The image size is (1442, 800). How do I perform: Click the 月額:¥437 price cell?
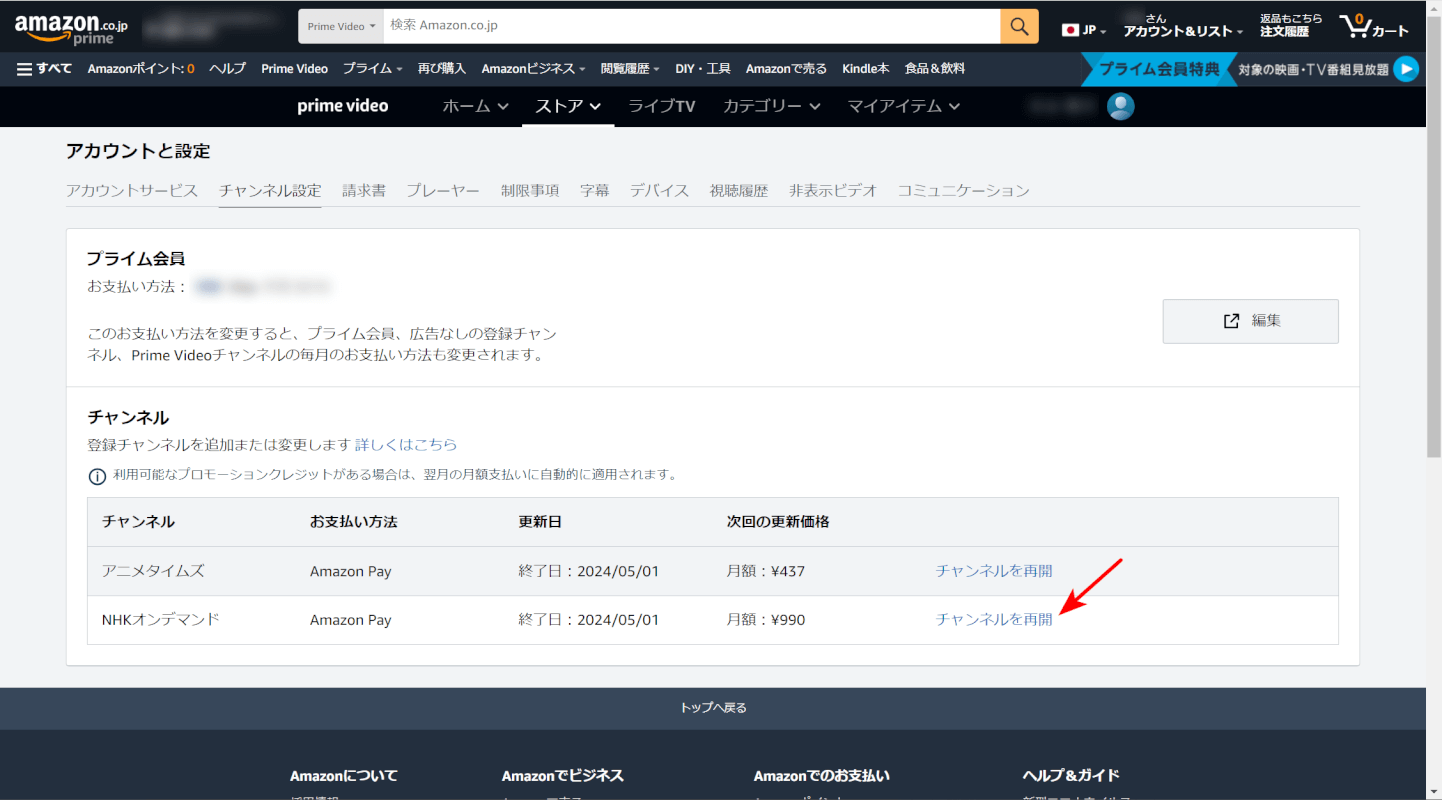pos(766,572)
